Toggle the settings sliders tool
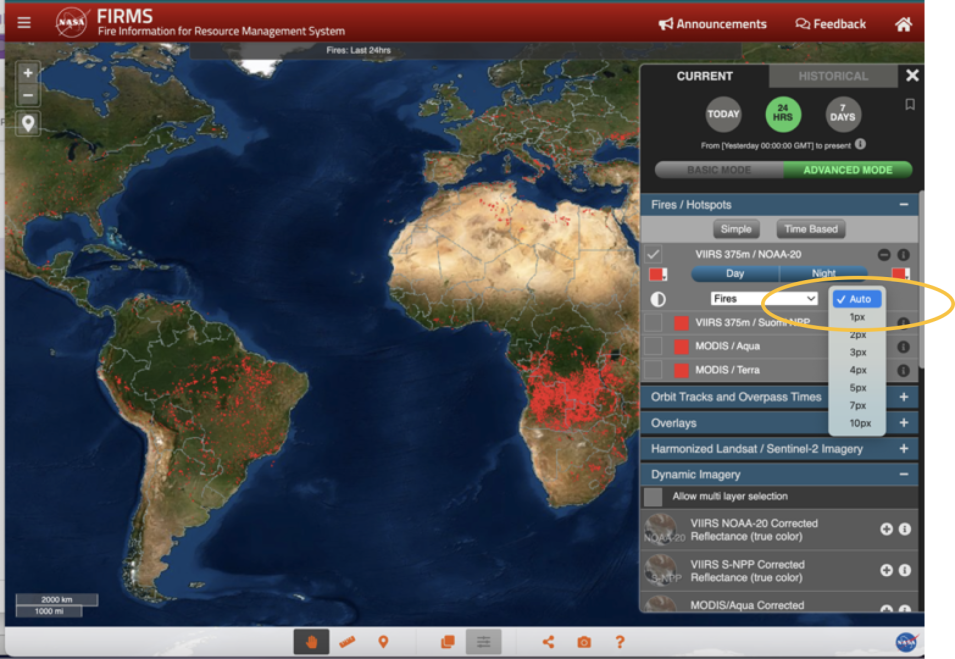 (484, 642)
